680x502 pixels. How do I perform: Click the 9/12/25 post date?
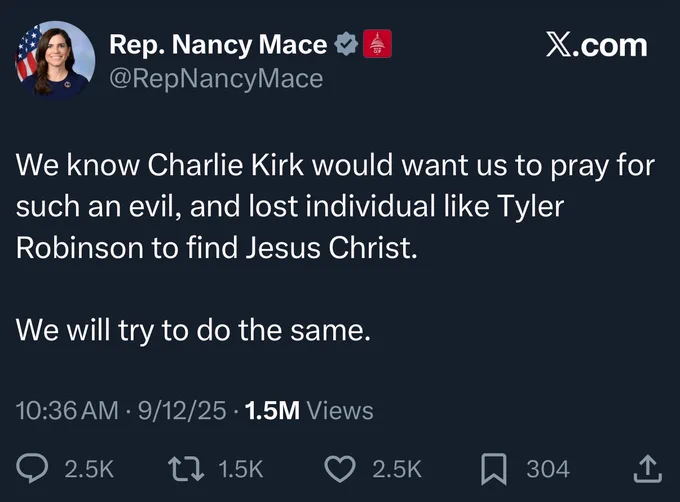point(182,410)
